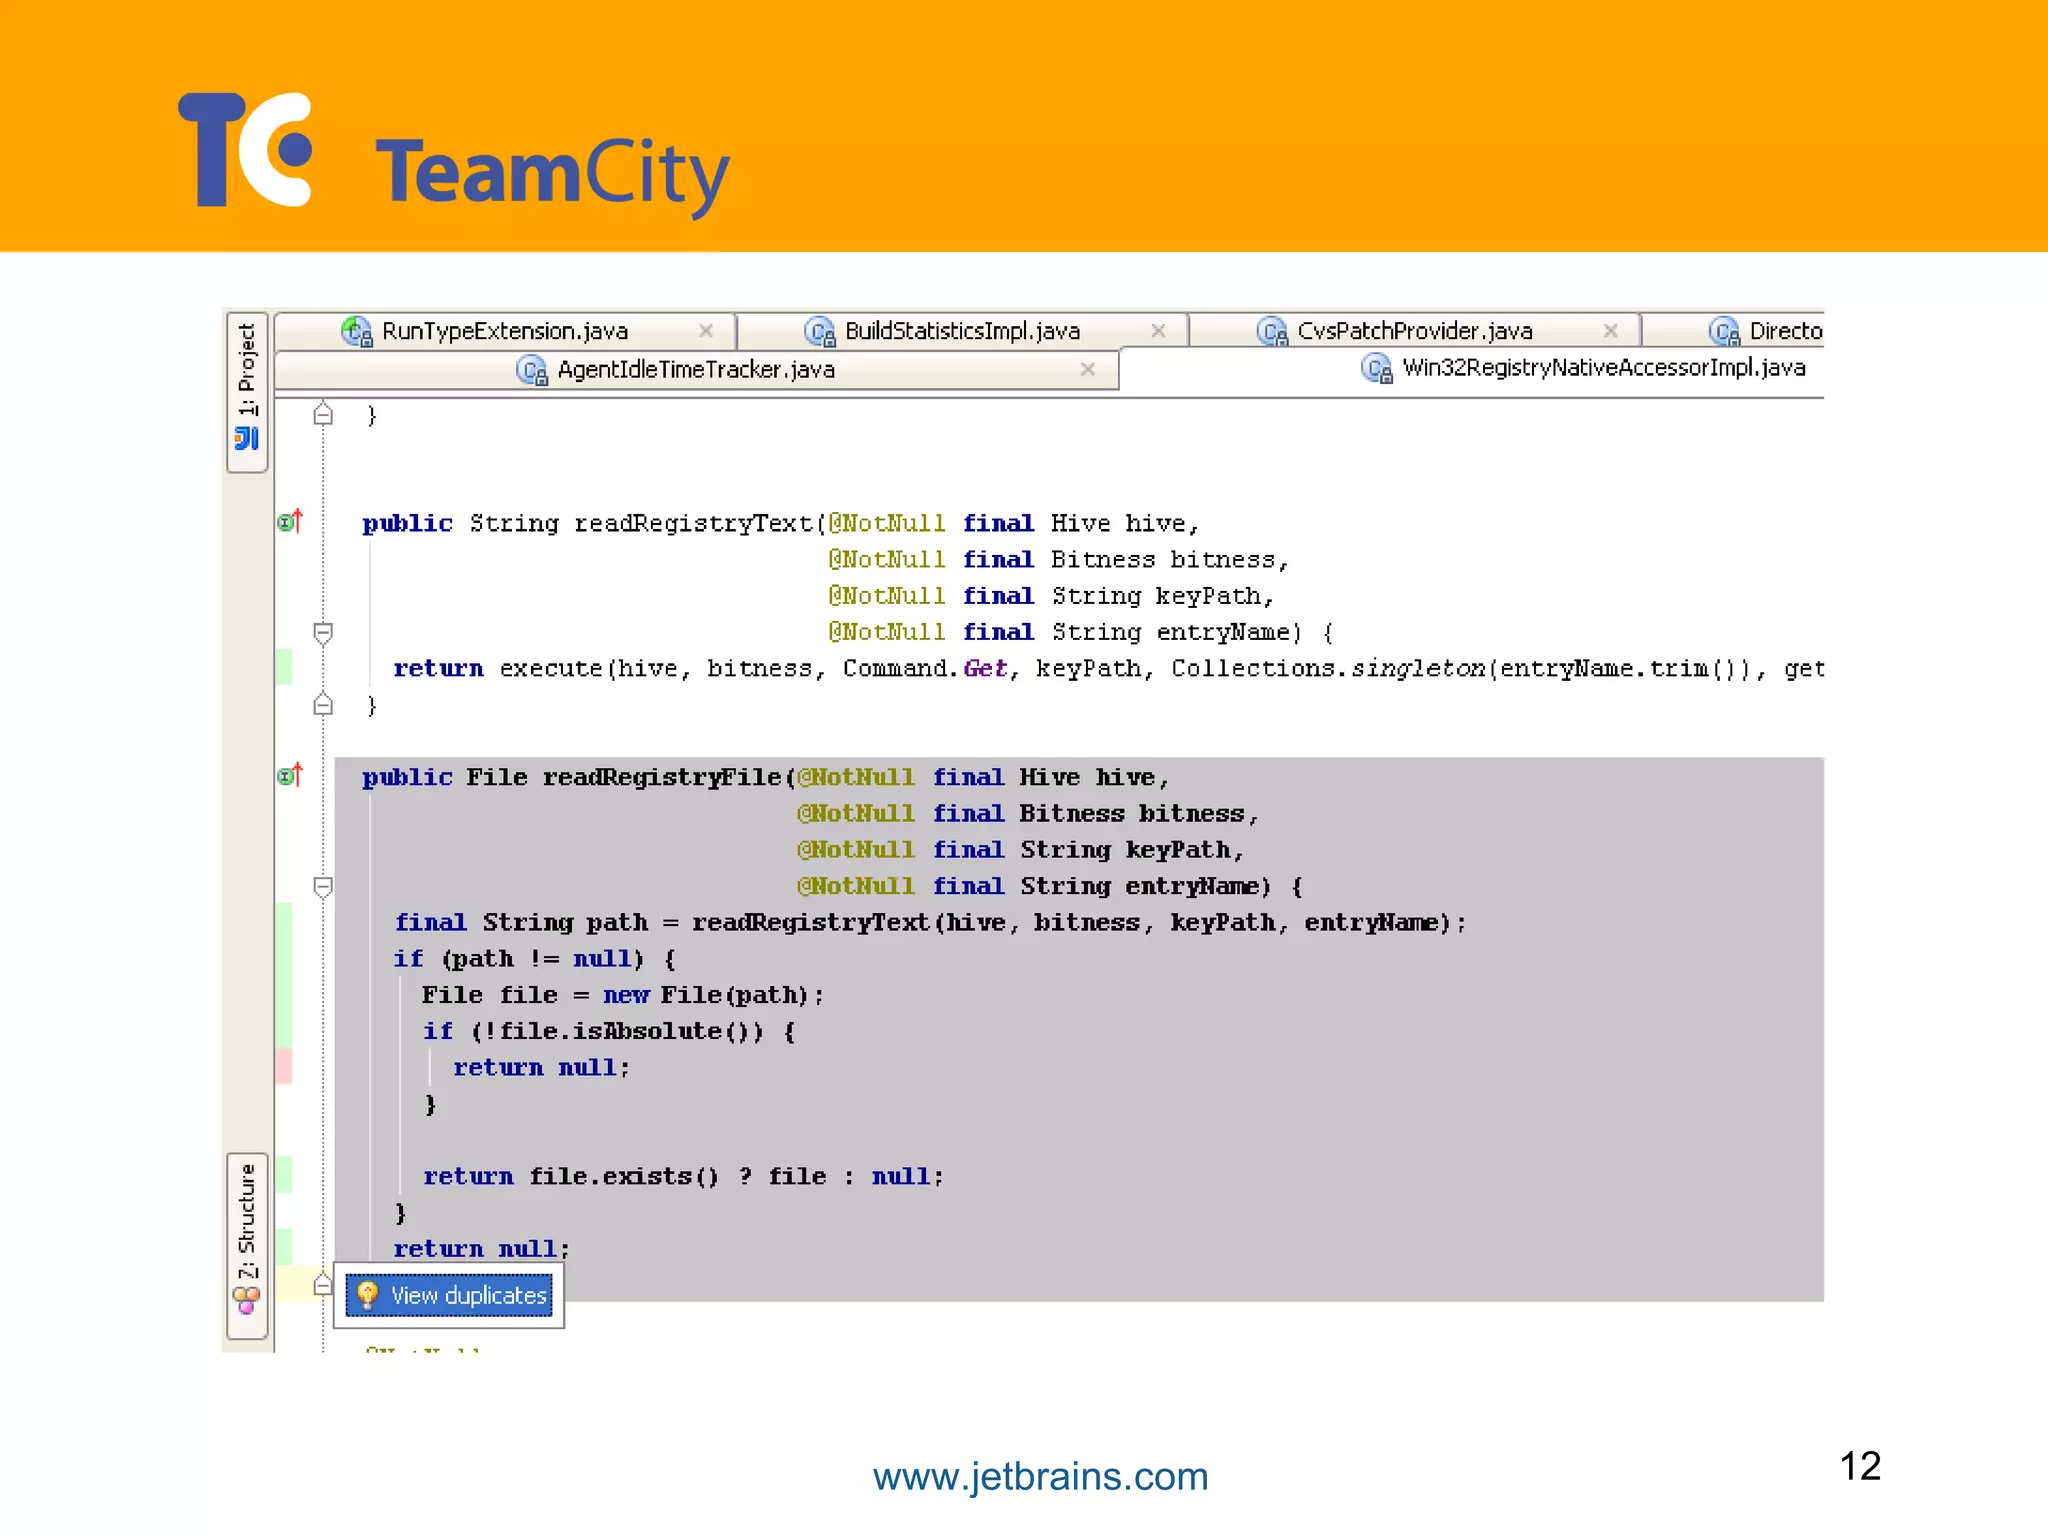Click fold end marker after readRegistryText
This screenshot has height=1536, width=2048.
[x=323, y=705]
